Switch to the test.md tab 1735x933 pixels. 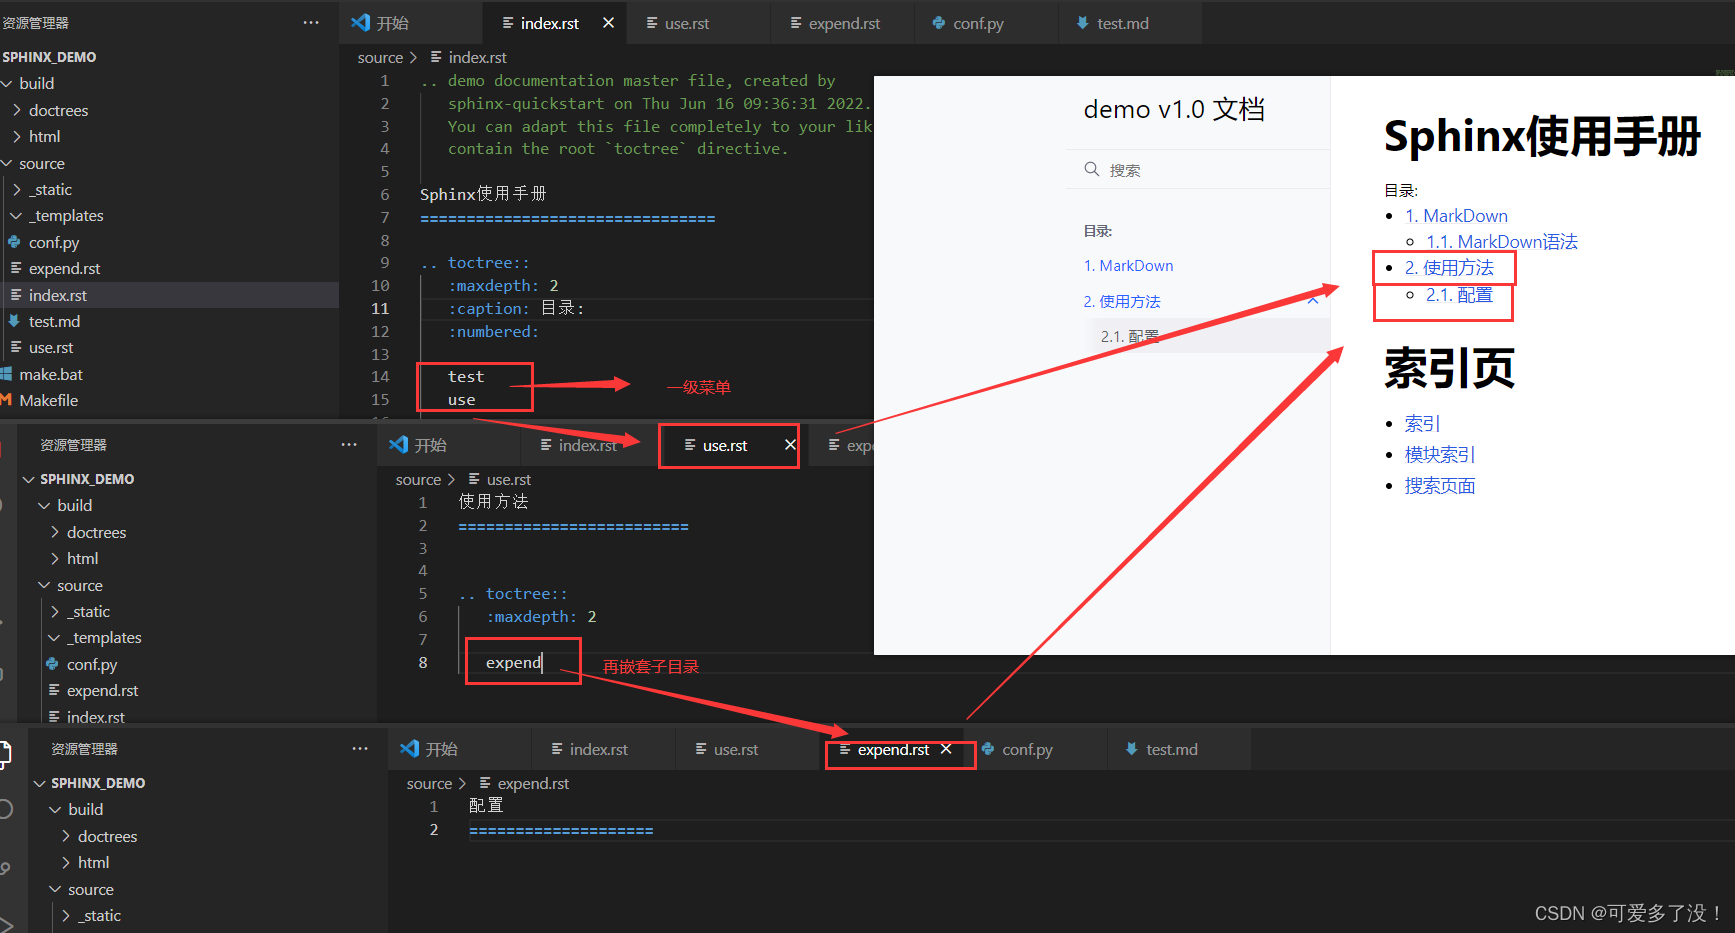tap(1122, 22)
